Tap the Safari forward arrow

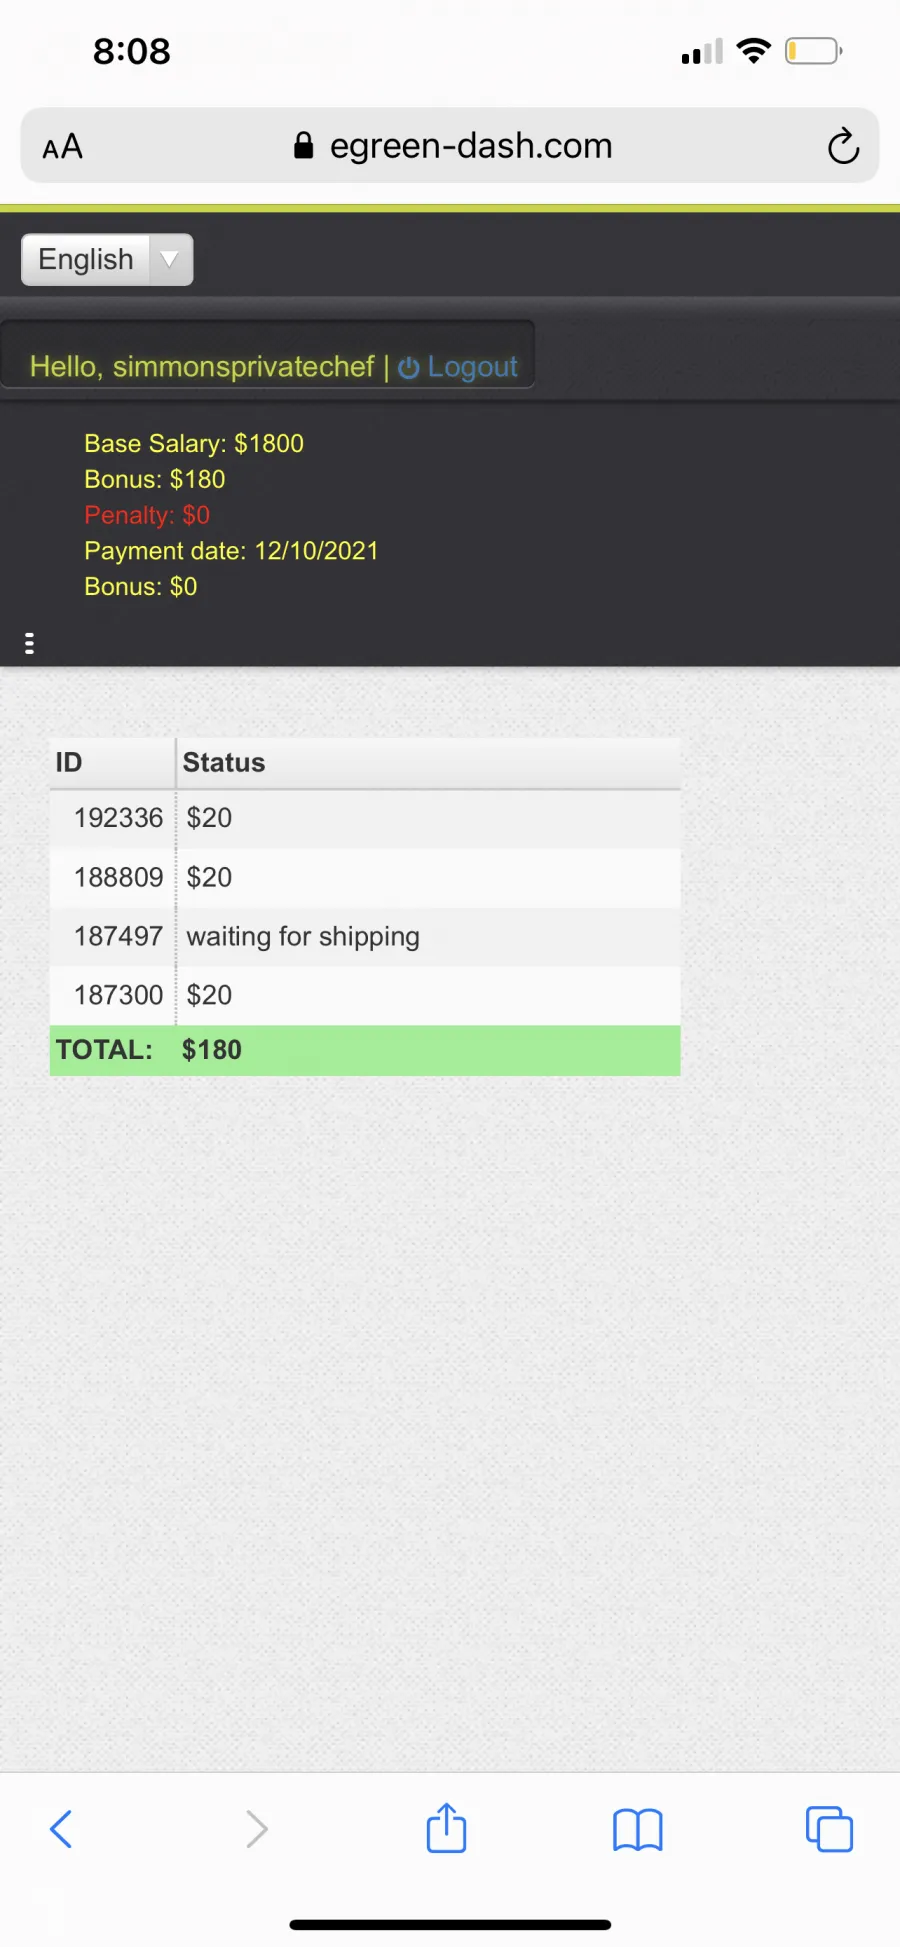[x=257, y=1829]
